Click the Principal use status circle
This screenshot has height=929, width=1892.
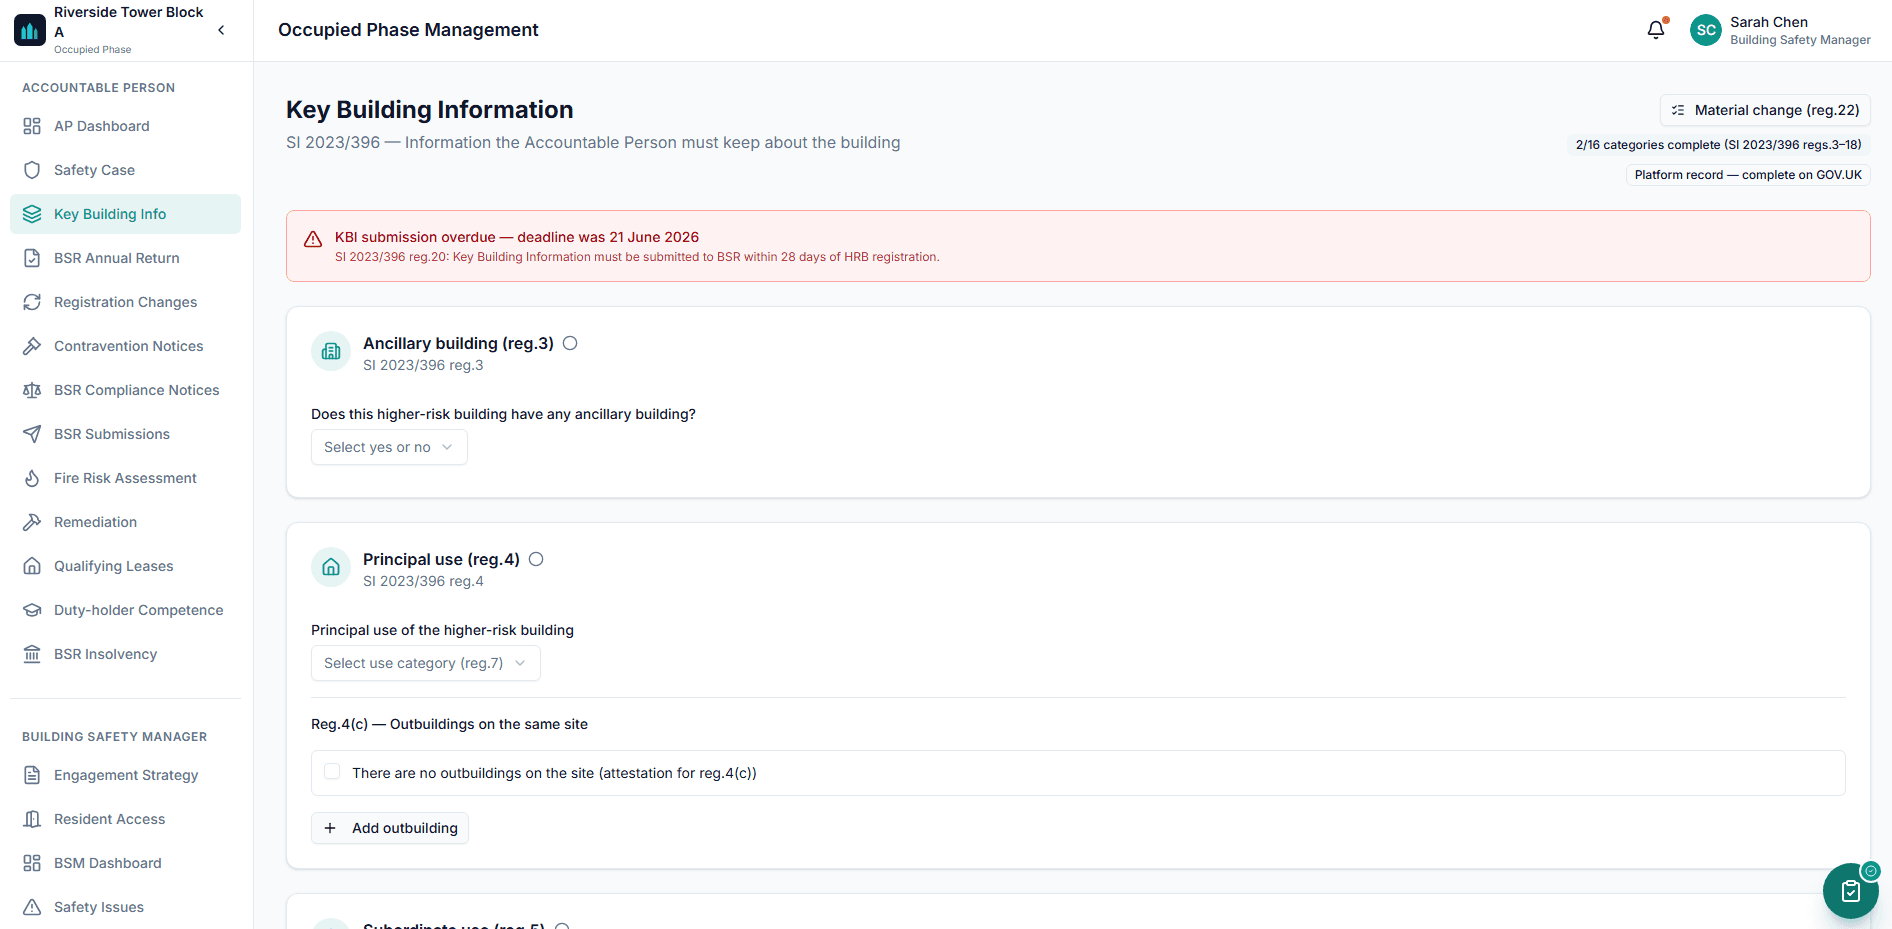536,559
